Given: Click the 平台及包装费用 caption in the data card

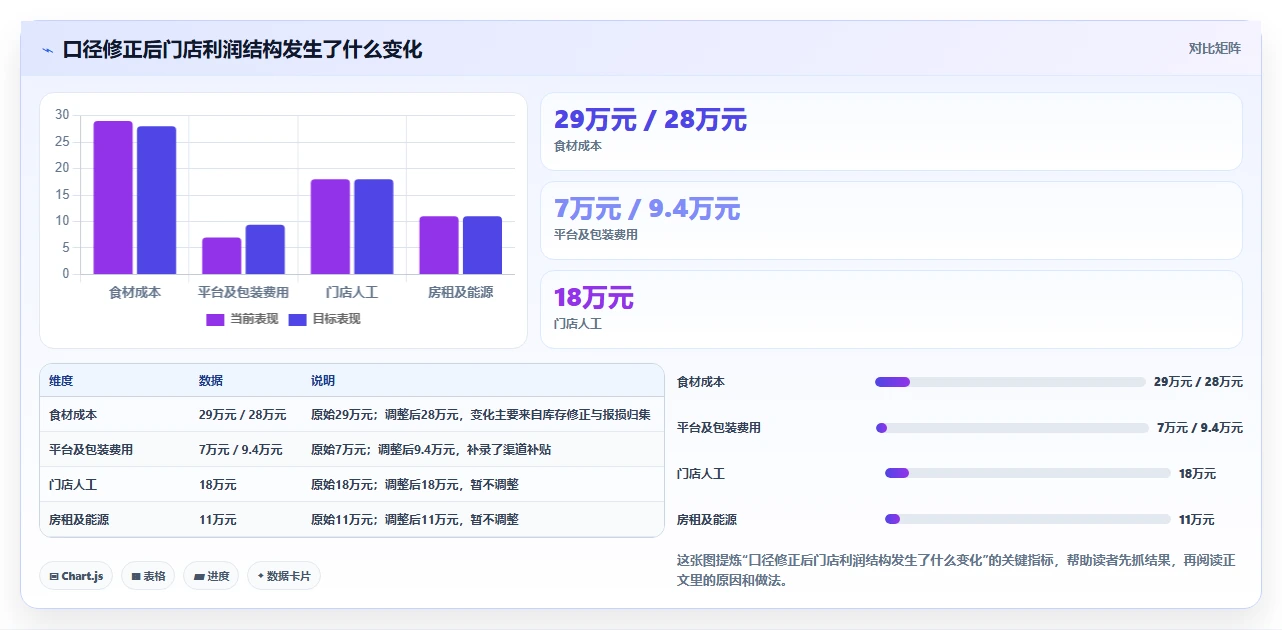Looking at the screenshot, I should click(596, 235).
